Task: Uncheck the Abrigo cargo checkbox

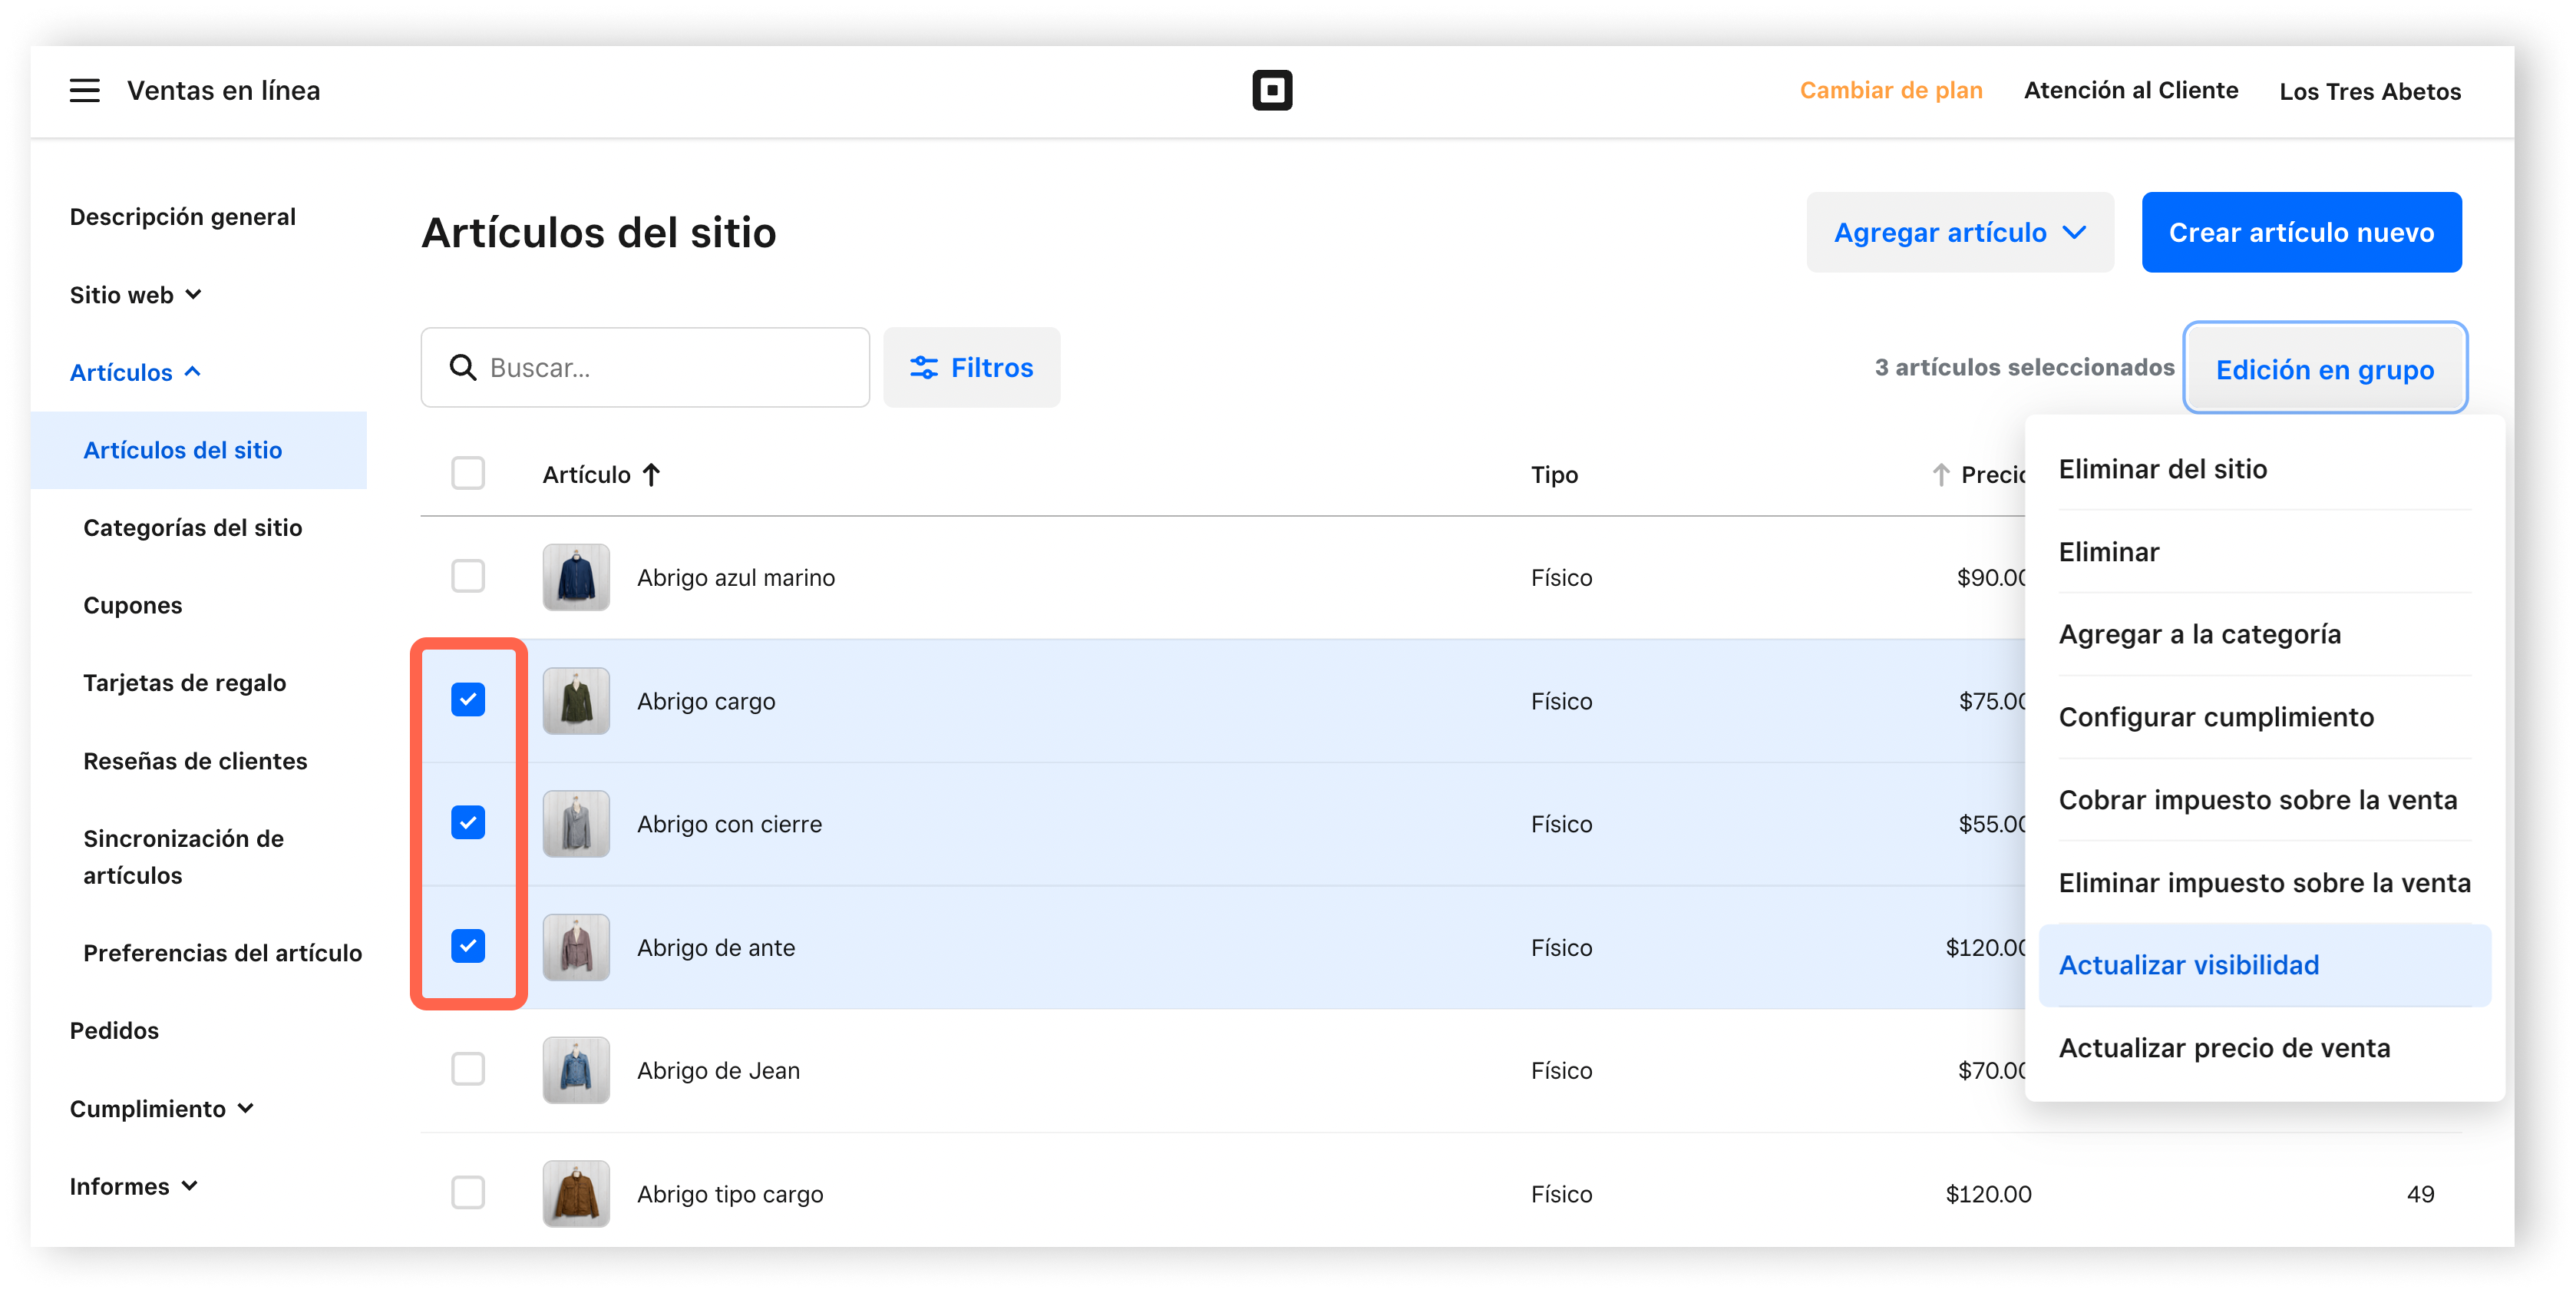Action: tap(468, 700)
